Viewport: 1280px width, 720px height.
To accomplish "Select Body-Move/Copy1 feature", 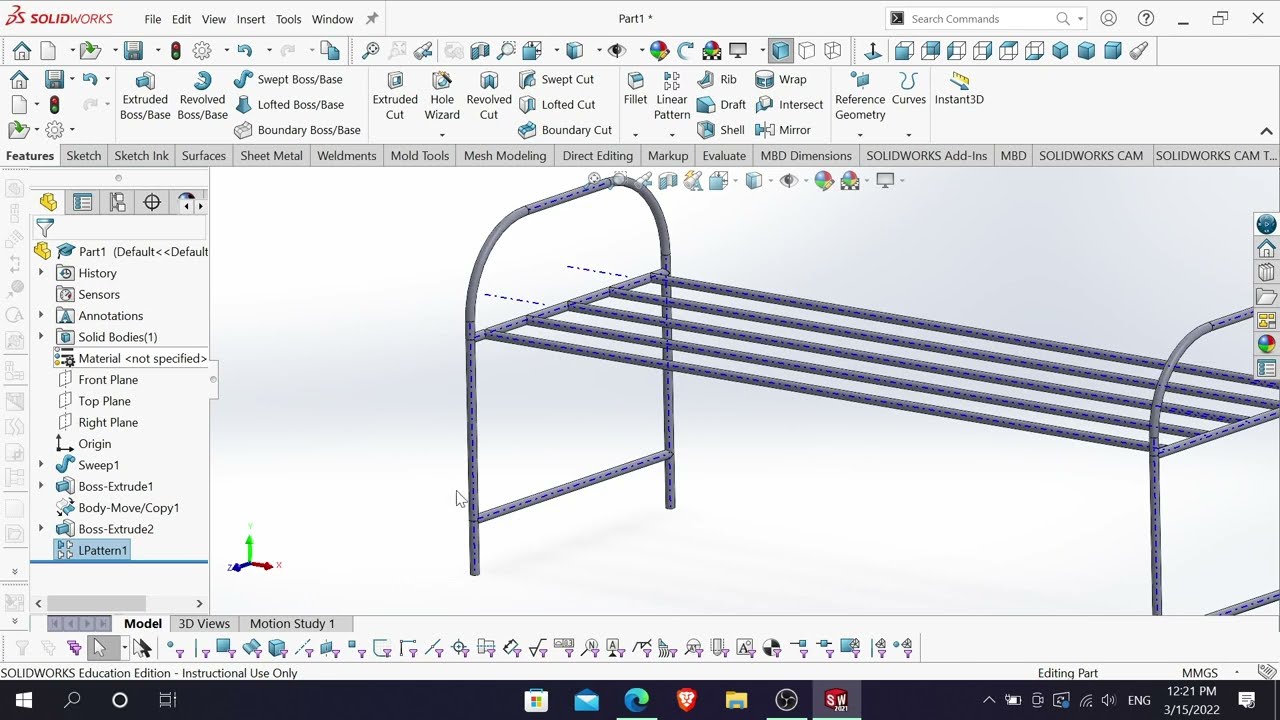I will 128,508.
